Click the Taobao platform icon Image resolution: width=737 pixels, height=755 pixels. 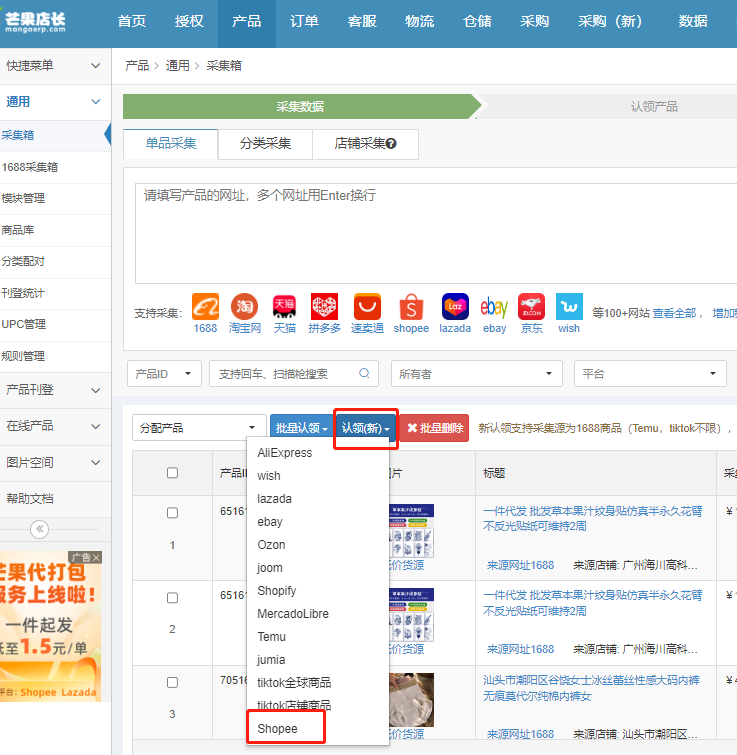coord(245,307)
